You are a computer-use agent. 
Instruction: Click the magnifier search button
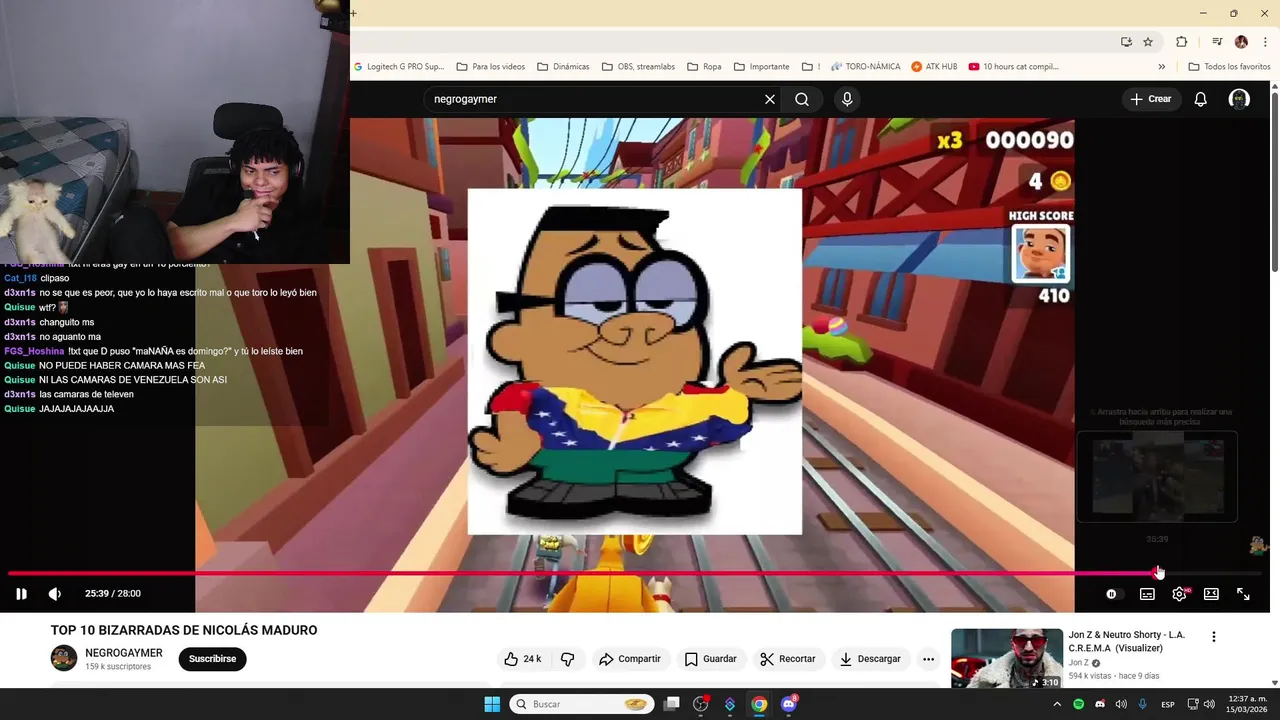(802, 99)
